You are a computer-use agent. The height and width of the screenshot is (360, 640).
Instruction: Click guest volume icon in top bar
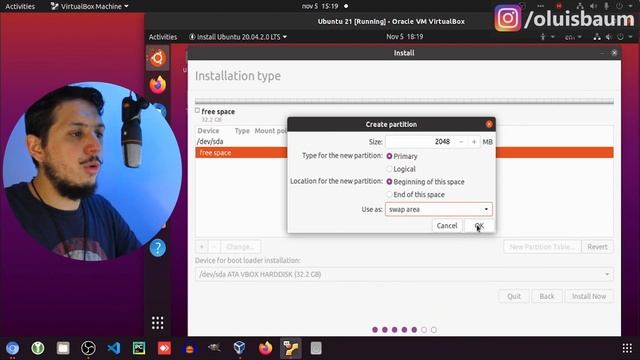tap(609, 37)
